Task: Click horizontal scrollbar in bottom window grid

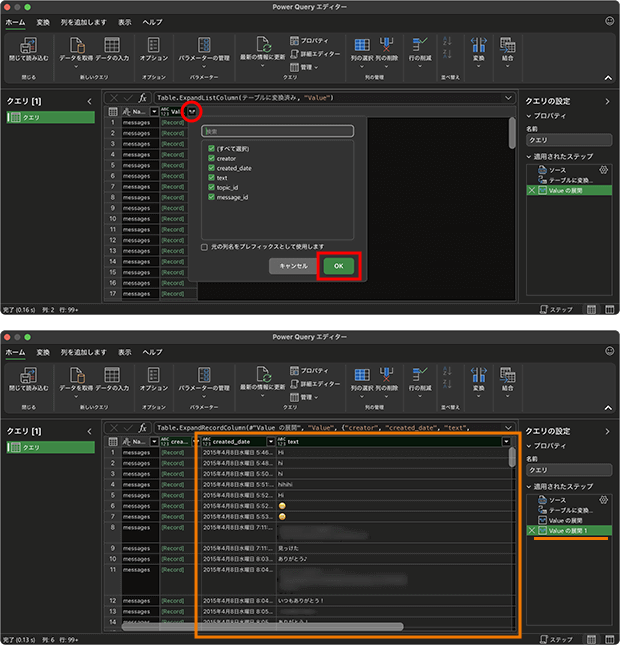Action: point(262,627)
